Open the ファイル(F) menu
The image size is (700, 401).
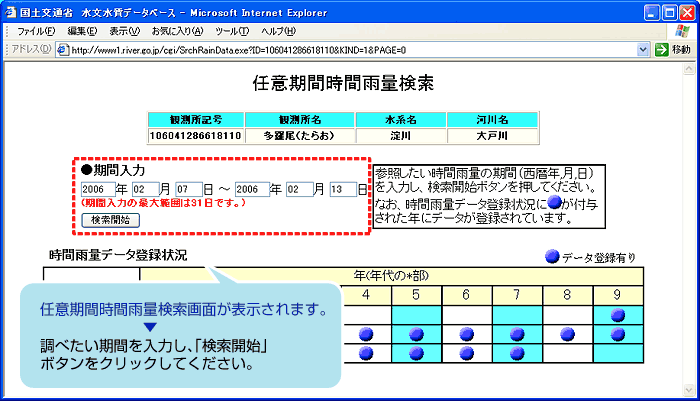click(36, 31)
